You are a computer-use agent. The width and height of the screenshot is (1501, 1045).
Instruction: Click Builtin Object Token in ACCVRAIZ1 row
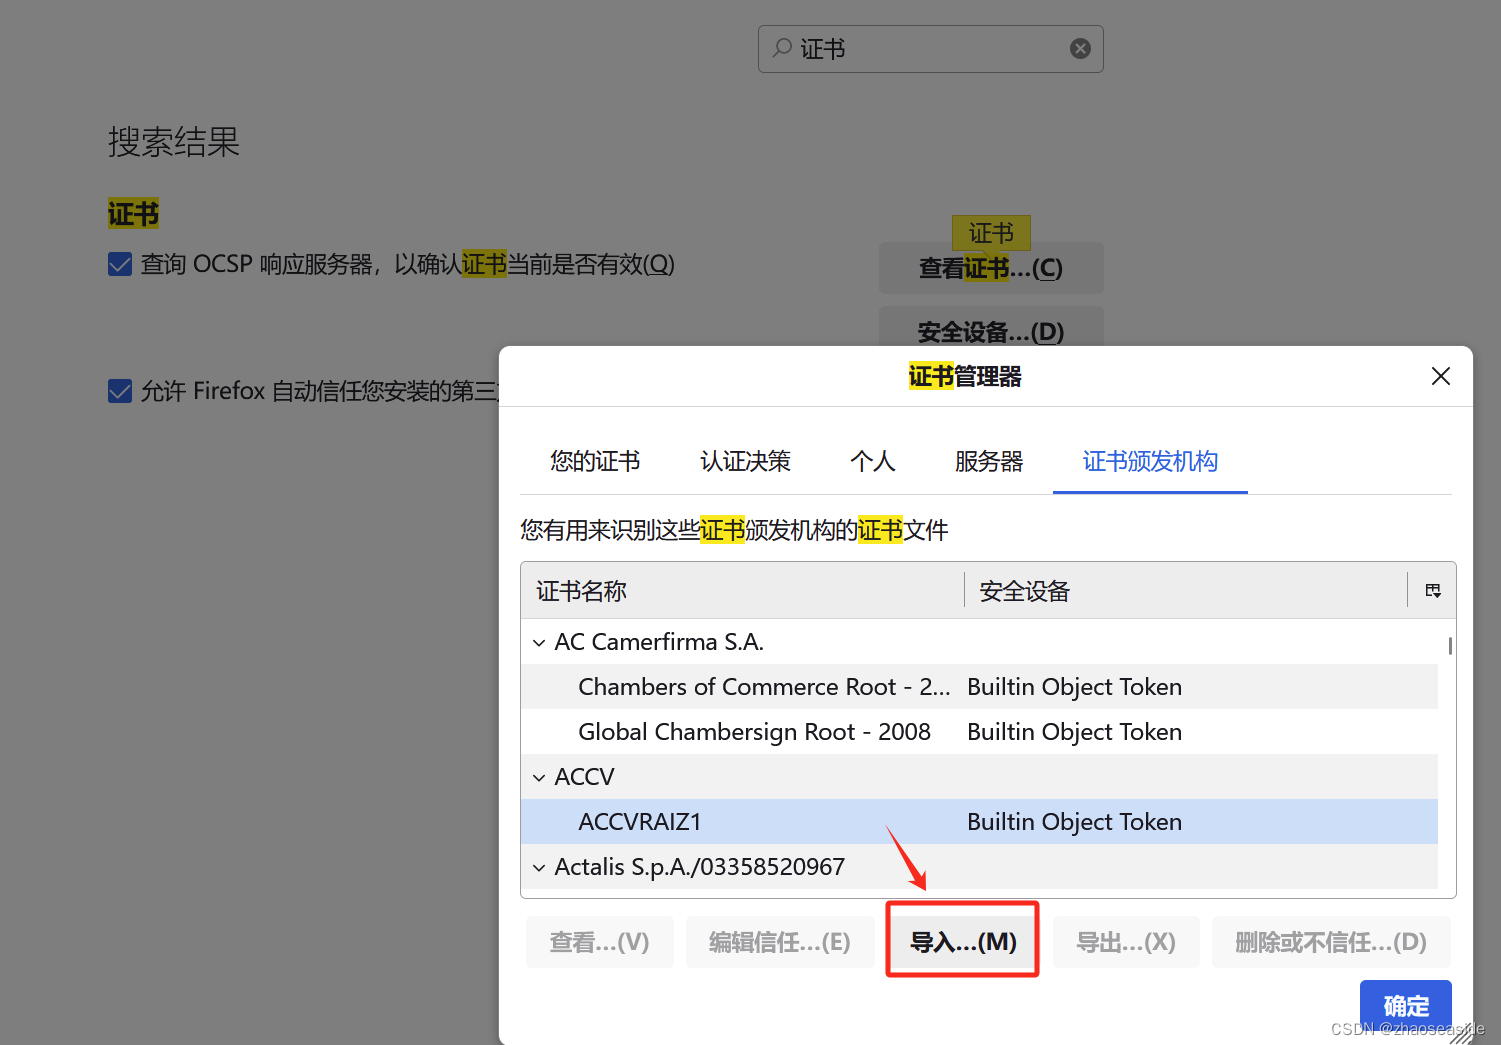(1074, 822)
